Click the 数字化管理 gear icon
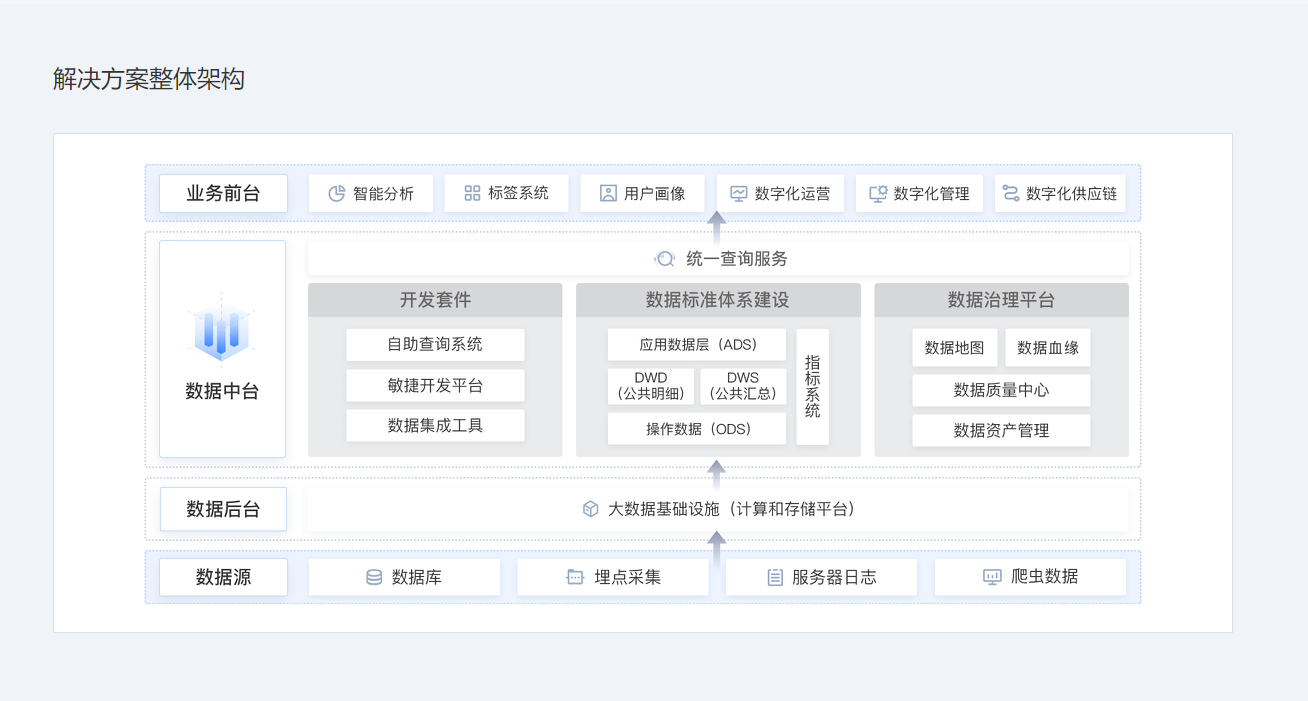This screenshot has width=1308, height=701. (x=876, y=193)
